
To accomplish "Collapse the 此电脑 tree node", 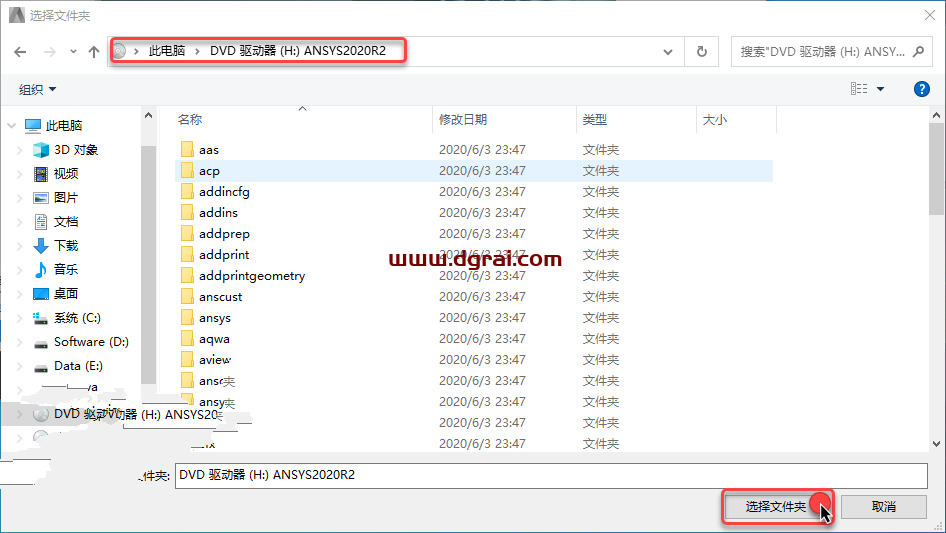I will tap(11, 126).
